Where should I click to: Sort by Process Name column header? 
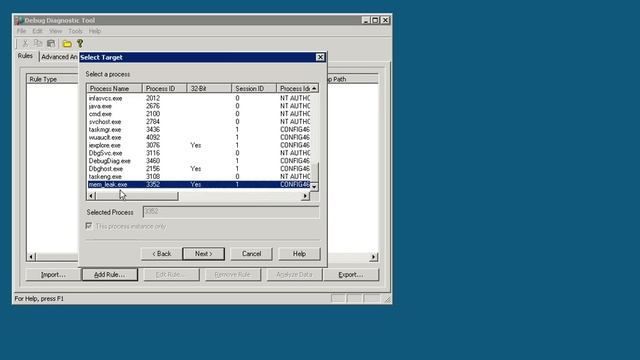(115, 89)
